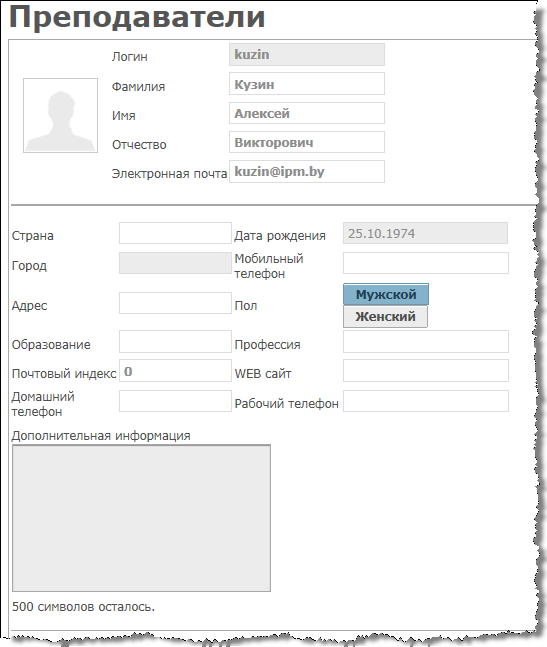Image resolution: width=547 pixels, height=647 pixels.
Task: Click the Электронная почта email field
Action: point(307,172)
